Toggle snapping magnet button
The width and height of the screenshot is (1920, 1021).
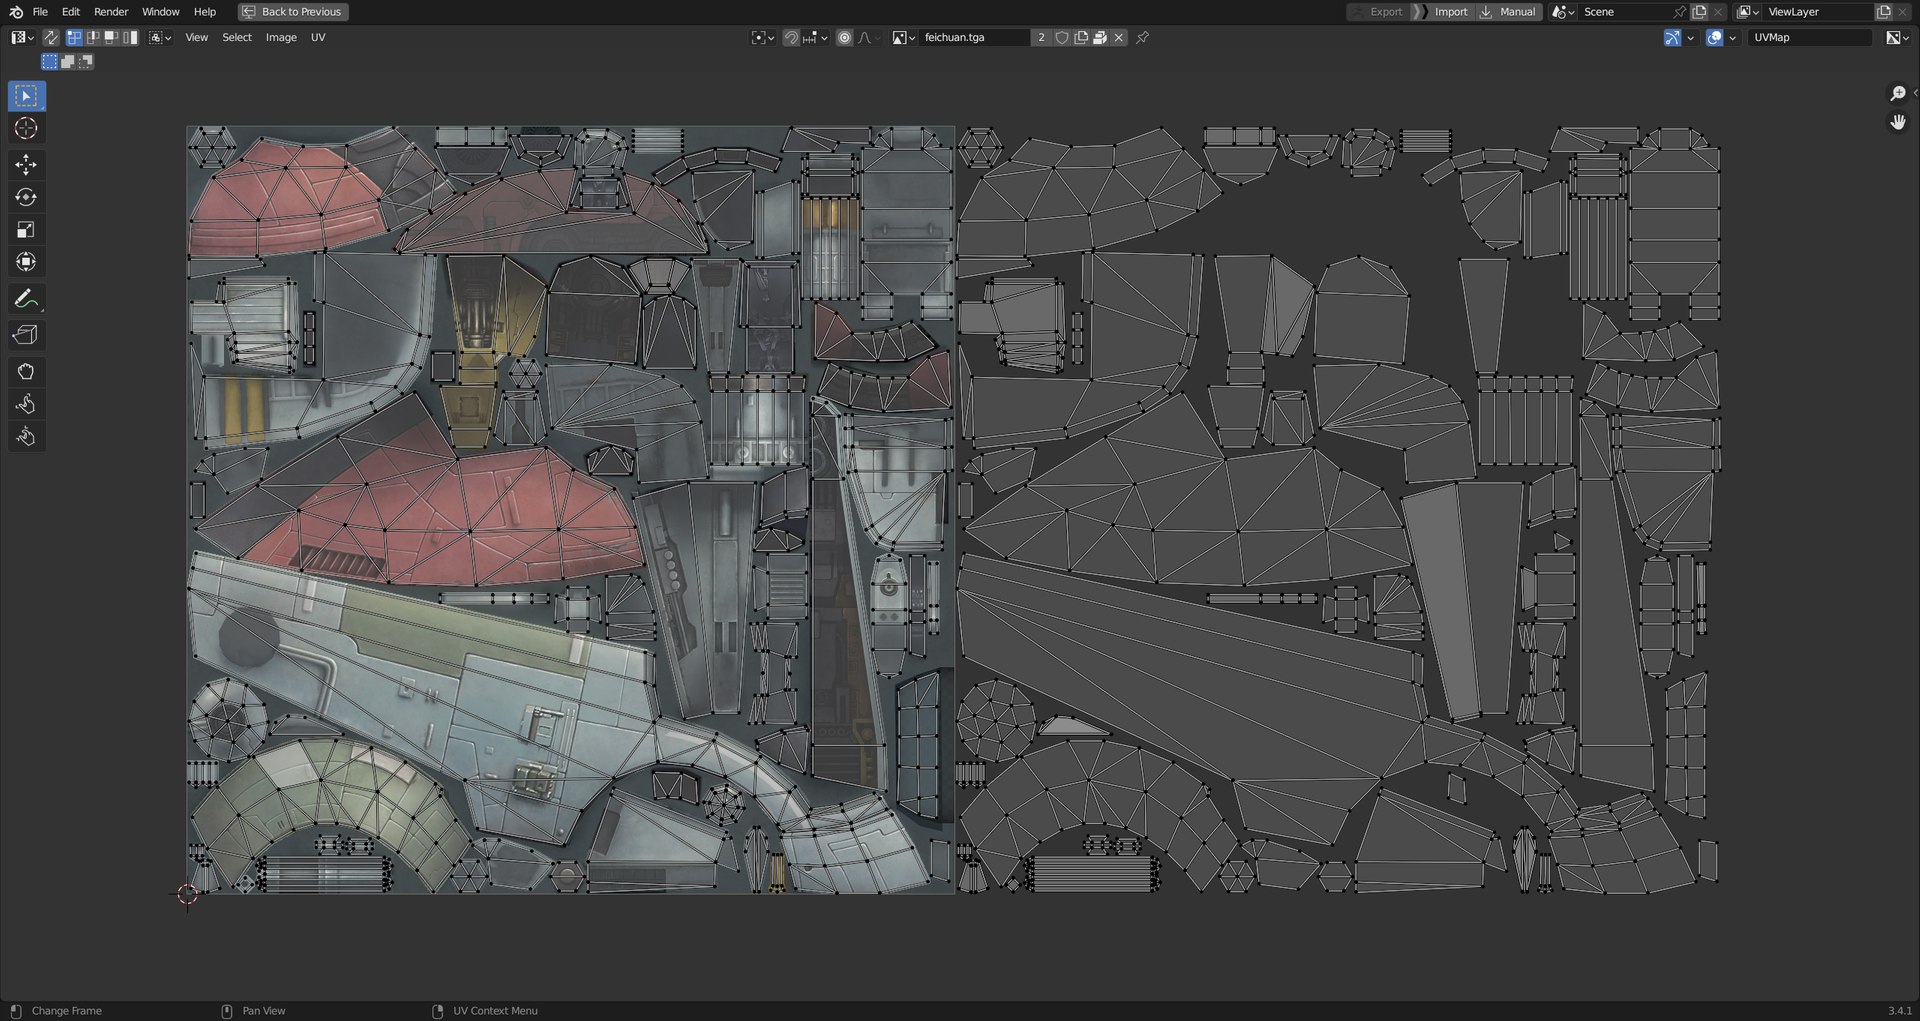pos(791,37)
